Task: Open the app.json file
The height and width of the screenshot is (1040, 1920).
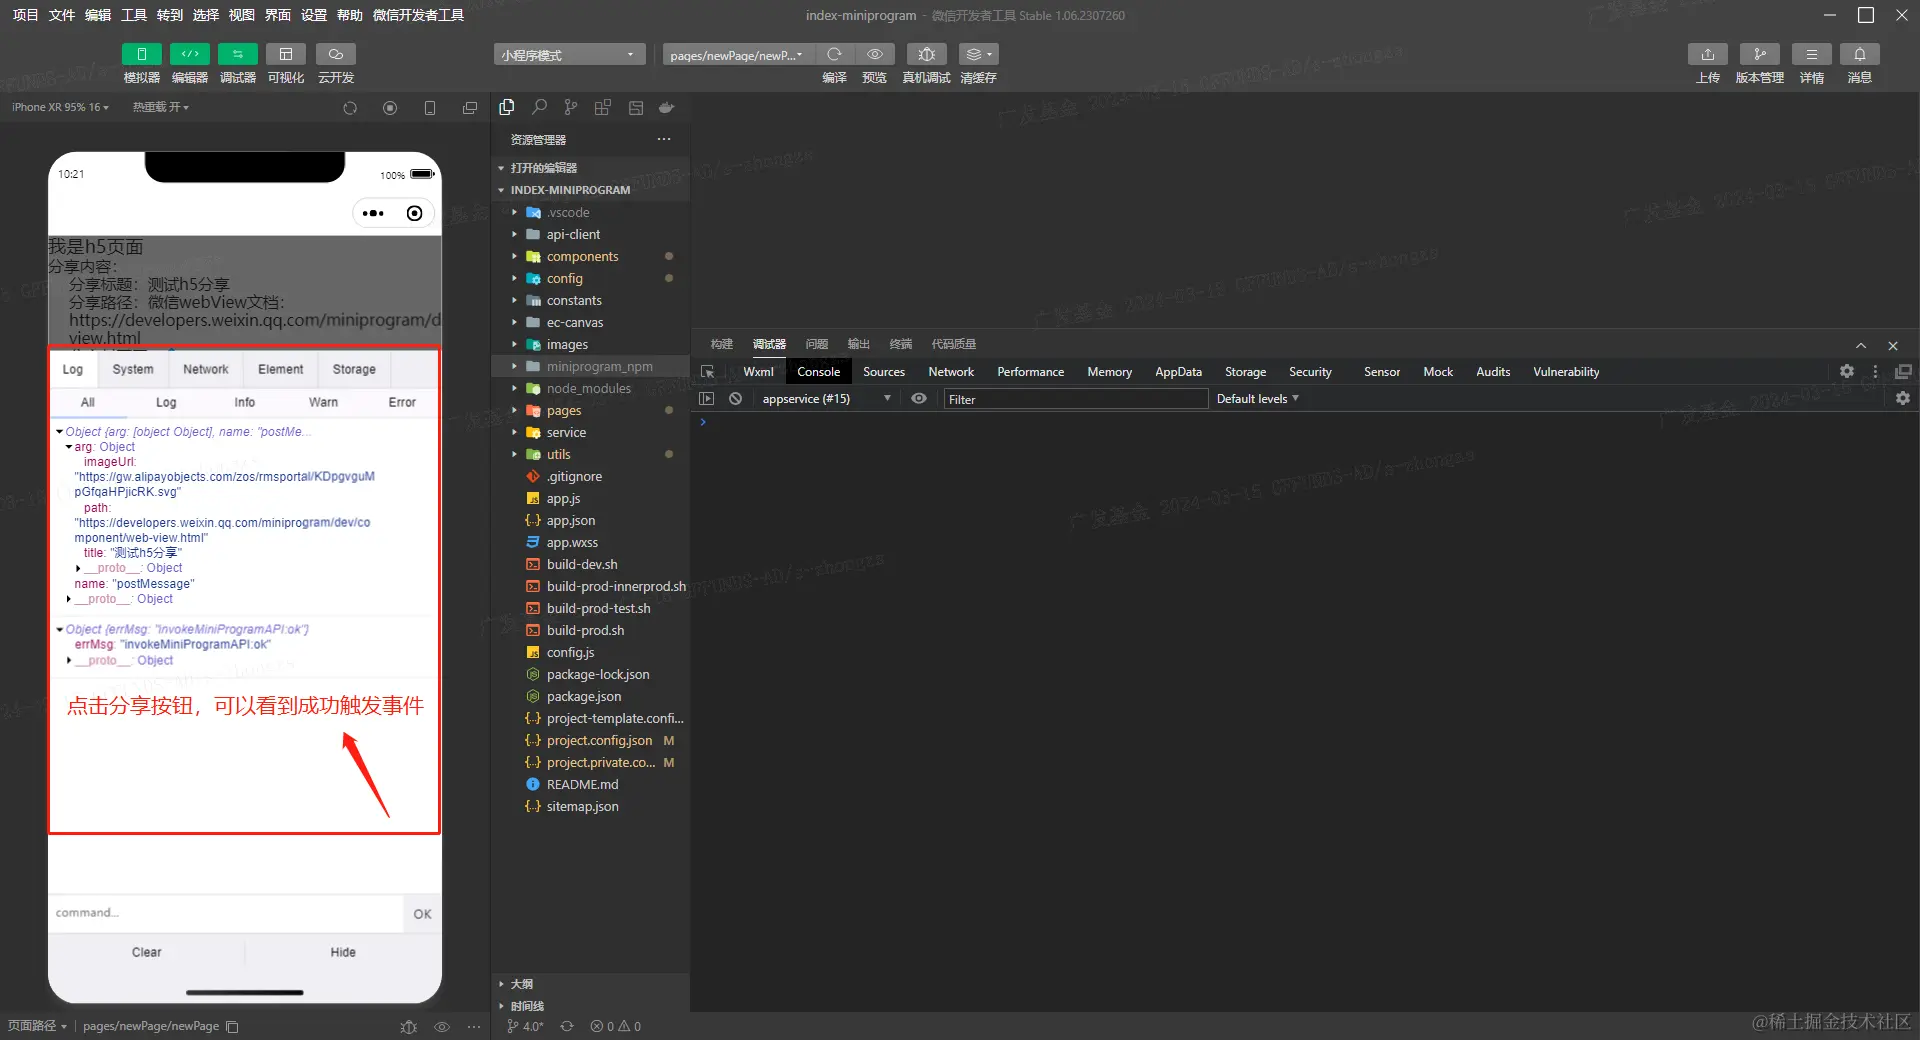Action: pyautogui.click(x=570, y=521)
